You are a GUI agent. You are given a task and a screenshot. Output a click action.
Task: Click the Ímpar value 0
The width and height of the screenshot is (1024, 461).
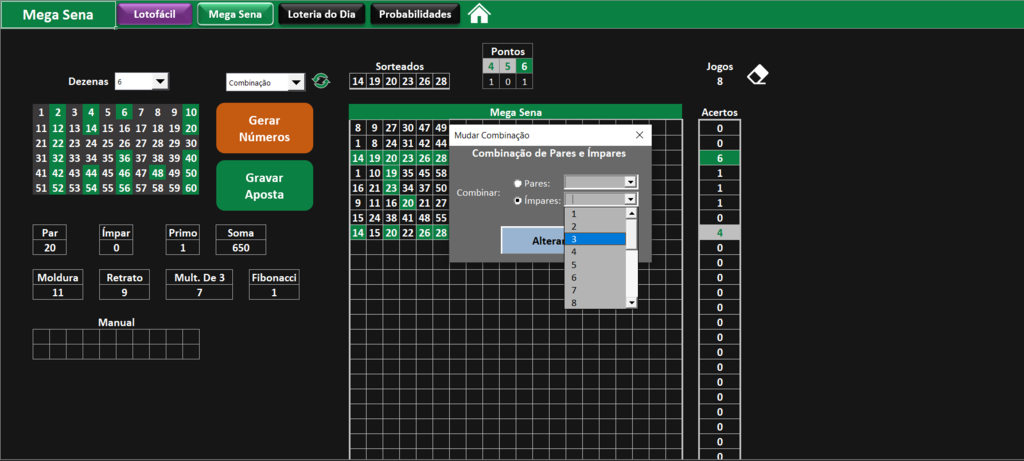tap(116, 247)
